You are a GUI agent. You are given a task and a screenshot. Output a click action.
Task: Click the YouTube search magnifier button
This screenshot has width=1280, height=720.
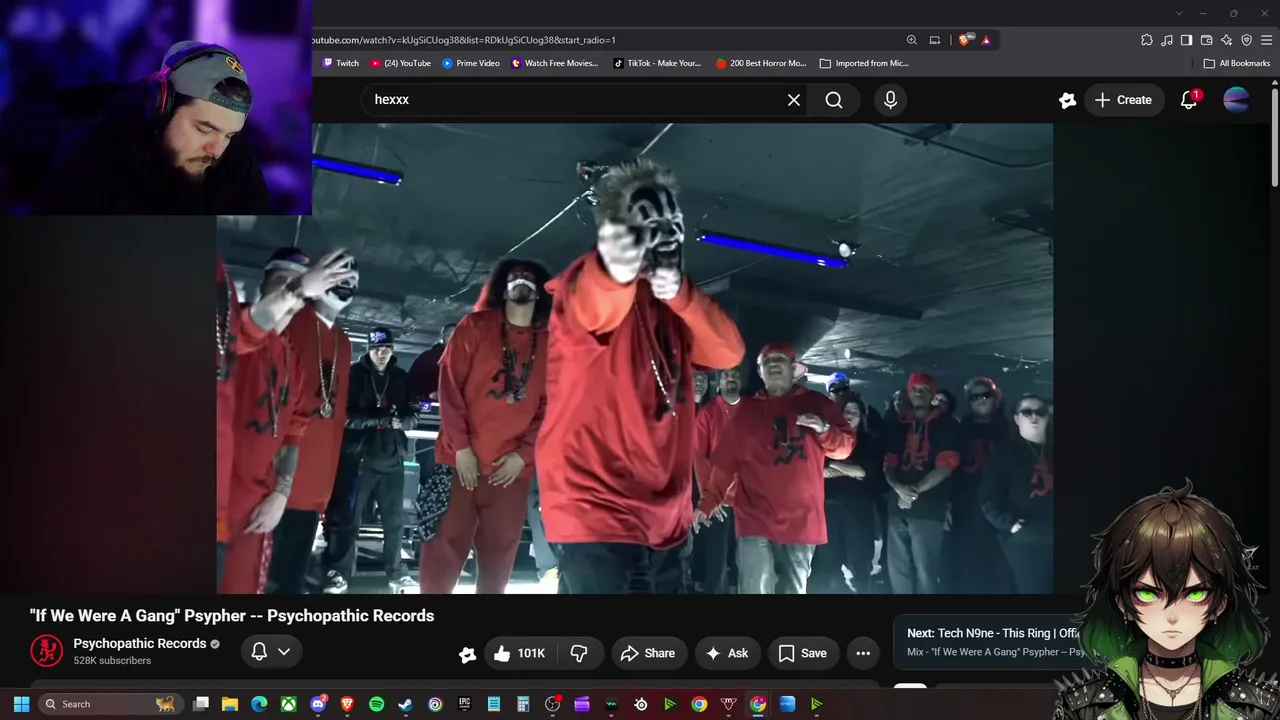point(834,100)
